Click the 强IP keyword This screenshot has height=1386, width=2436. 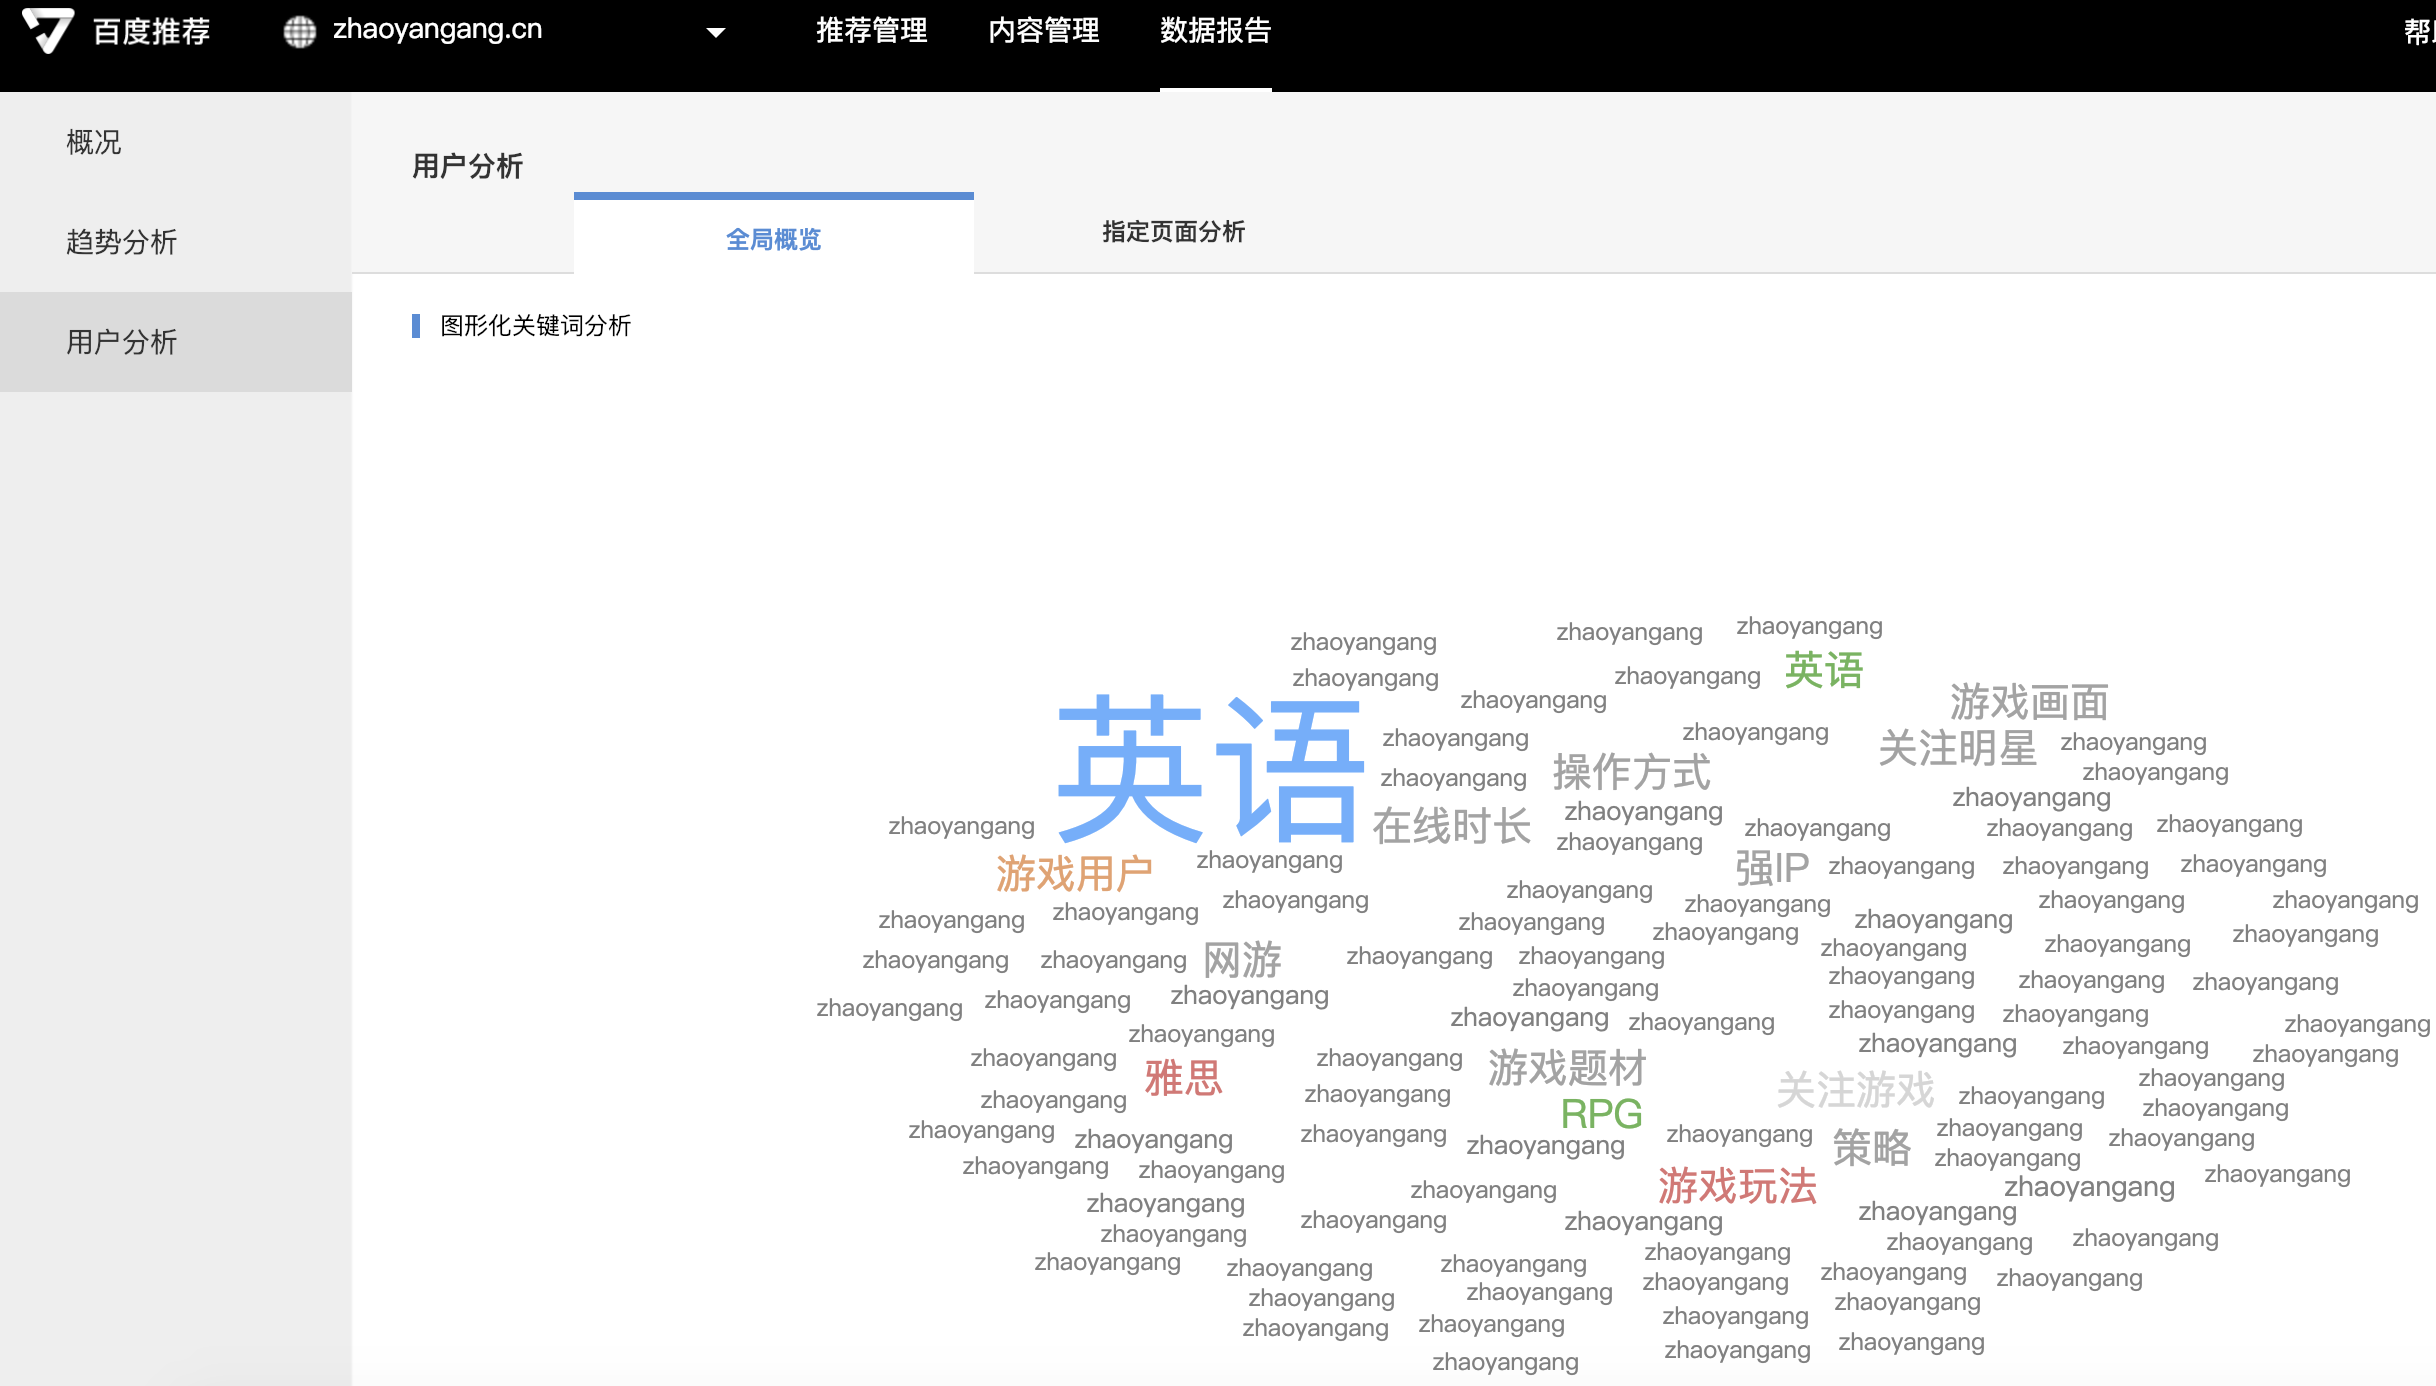coord(1775,866)
